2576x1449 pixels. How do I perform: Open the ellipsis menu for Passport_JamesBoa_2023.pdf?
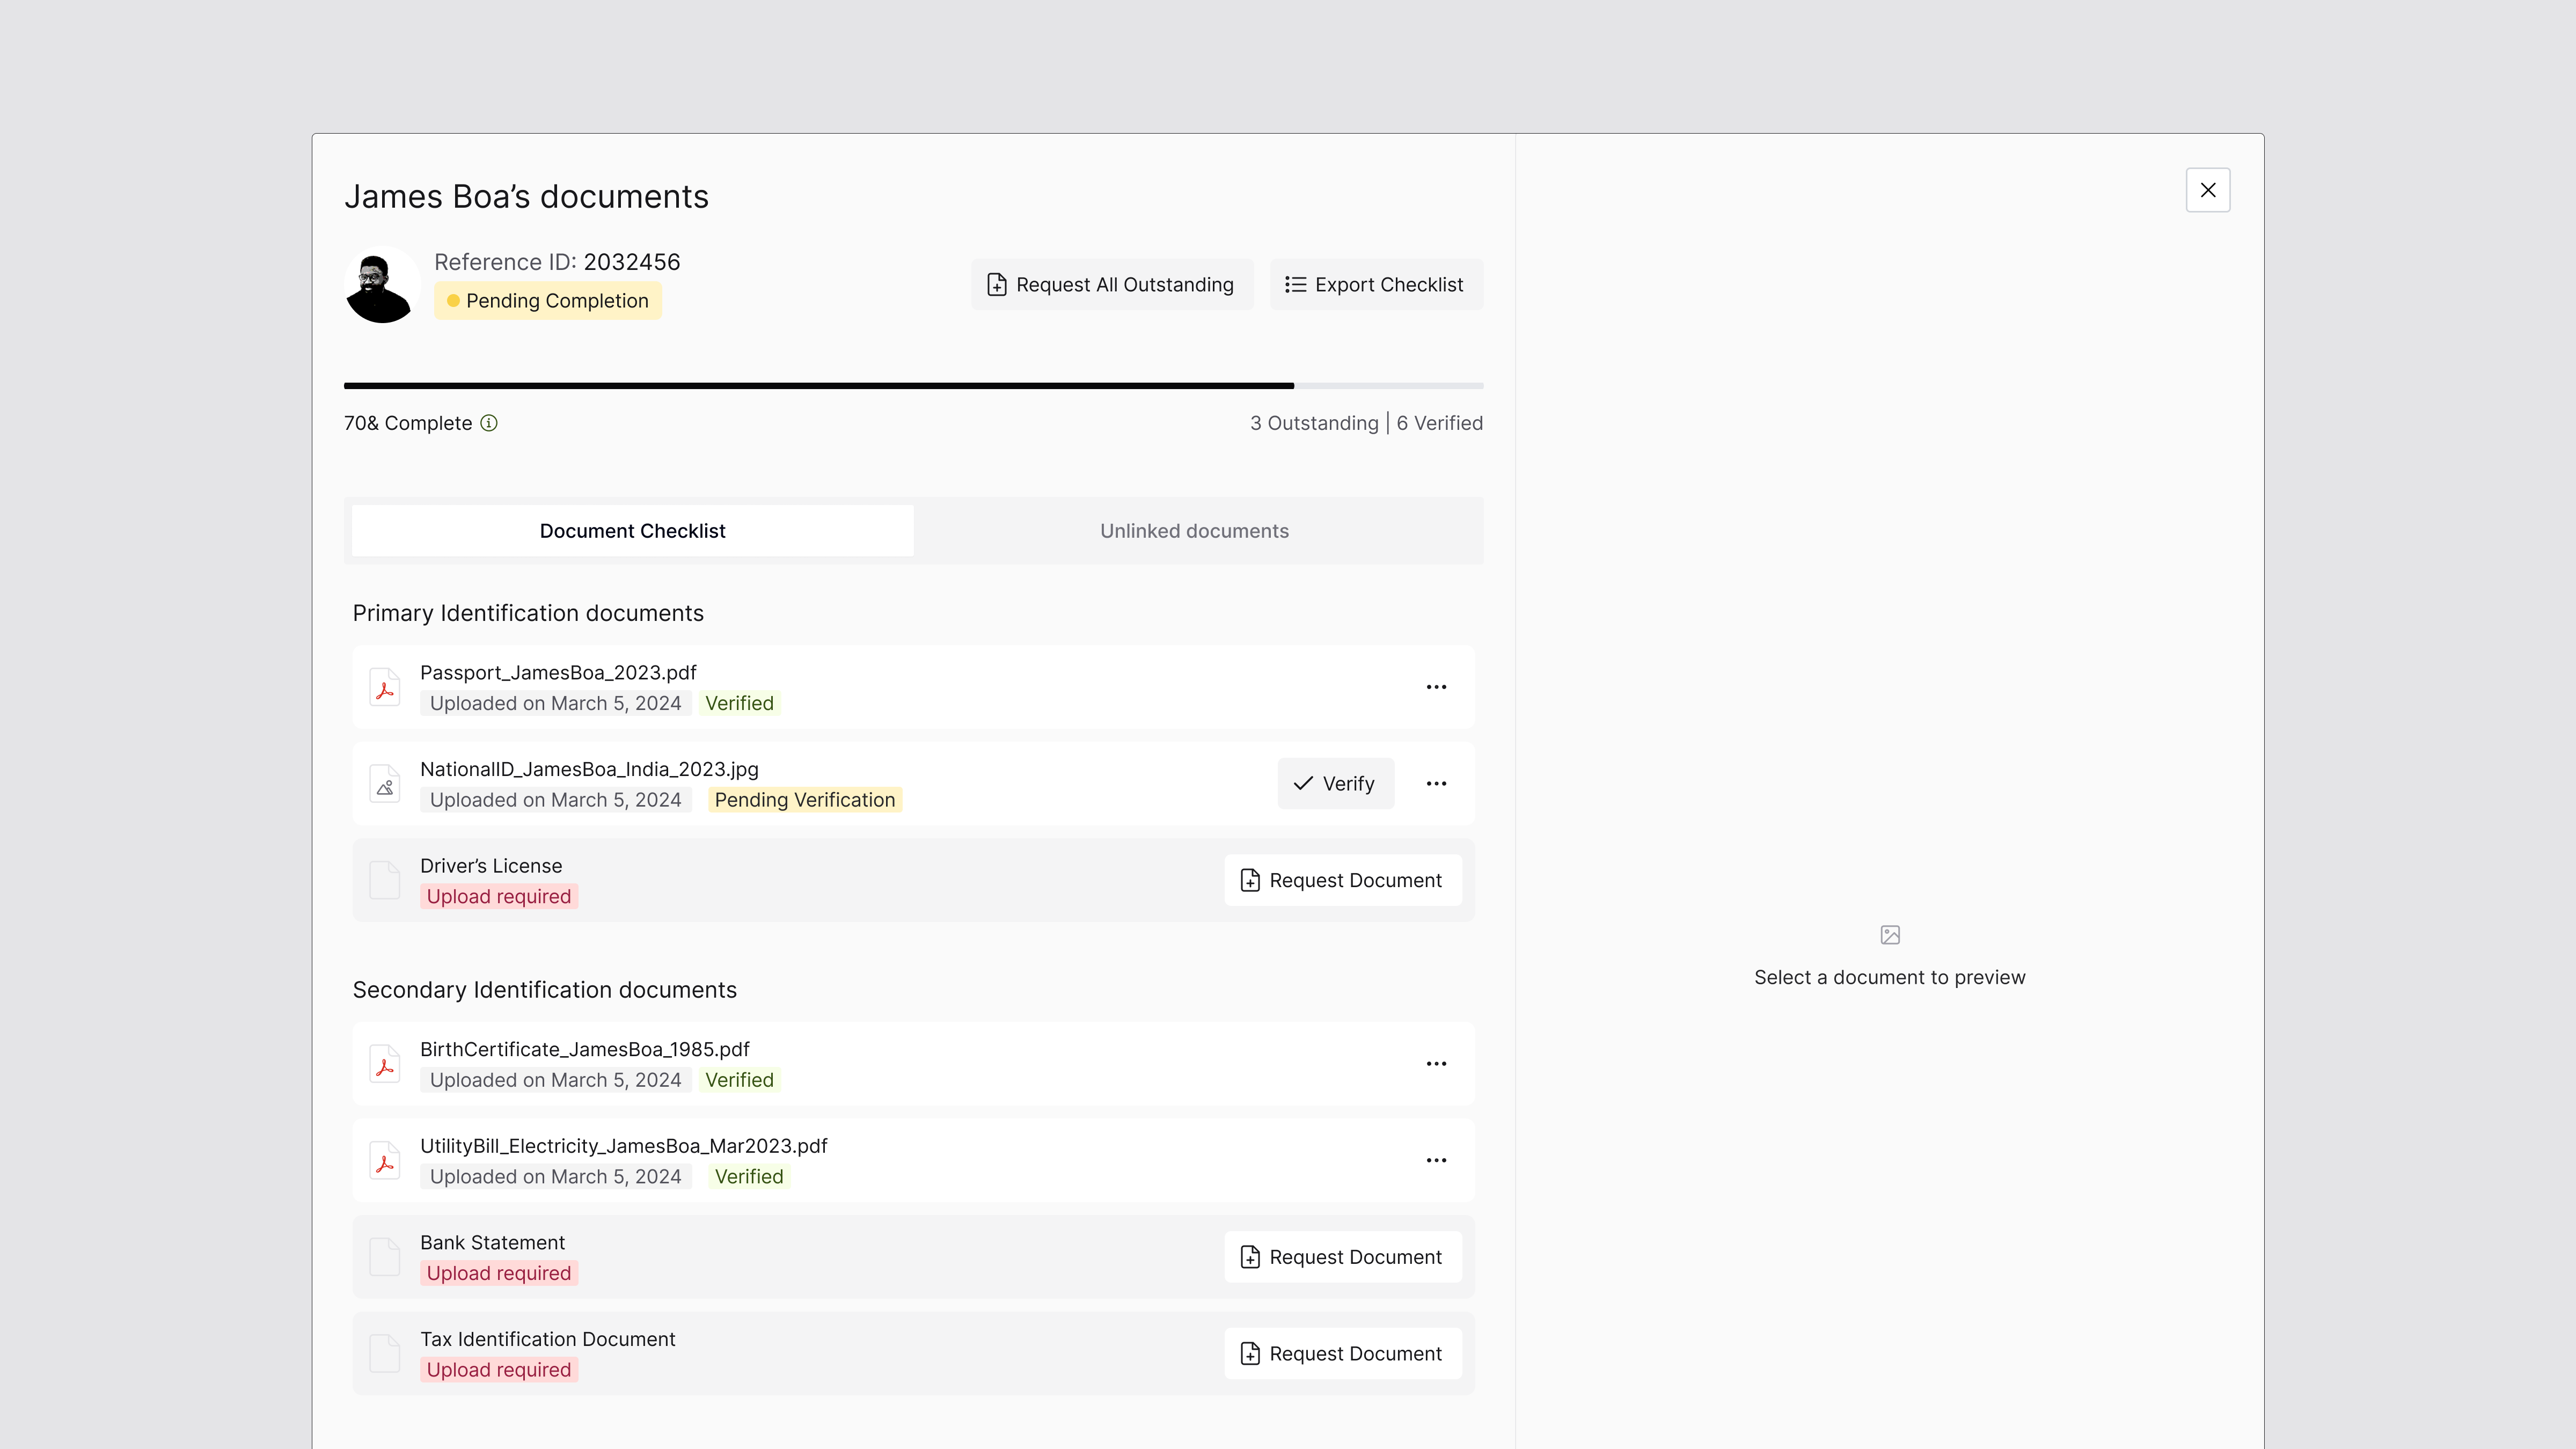(1437, 687)
